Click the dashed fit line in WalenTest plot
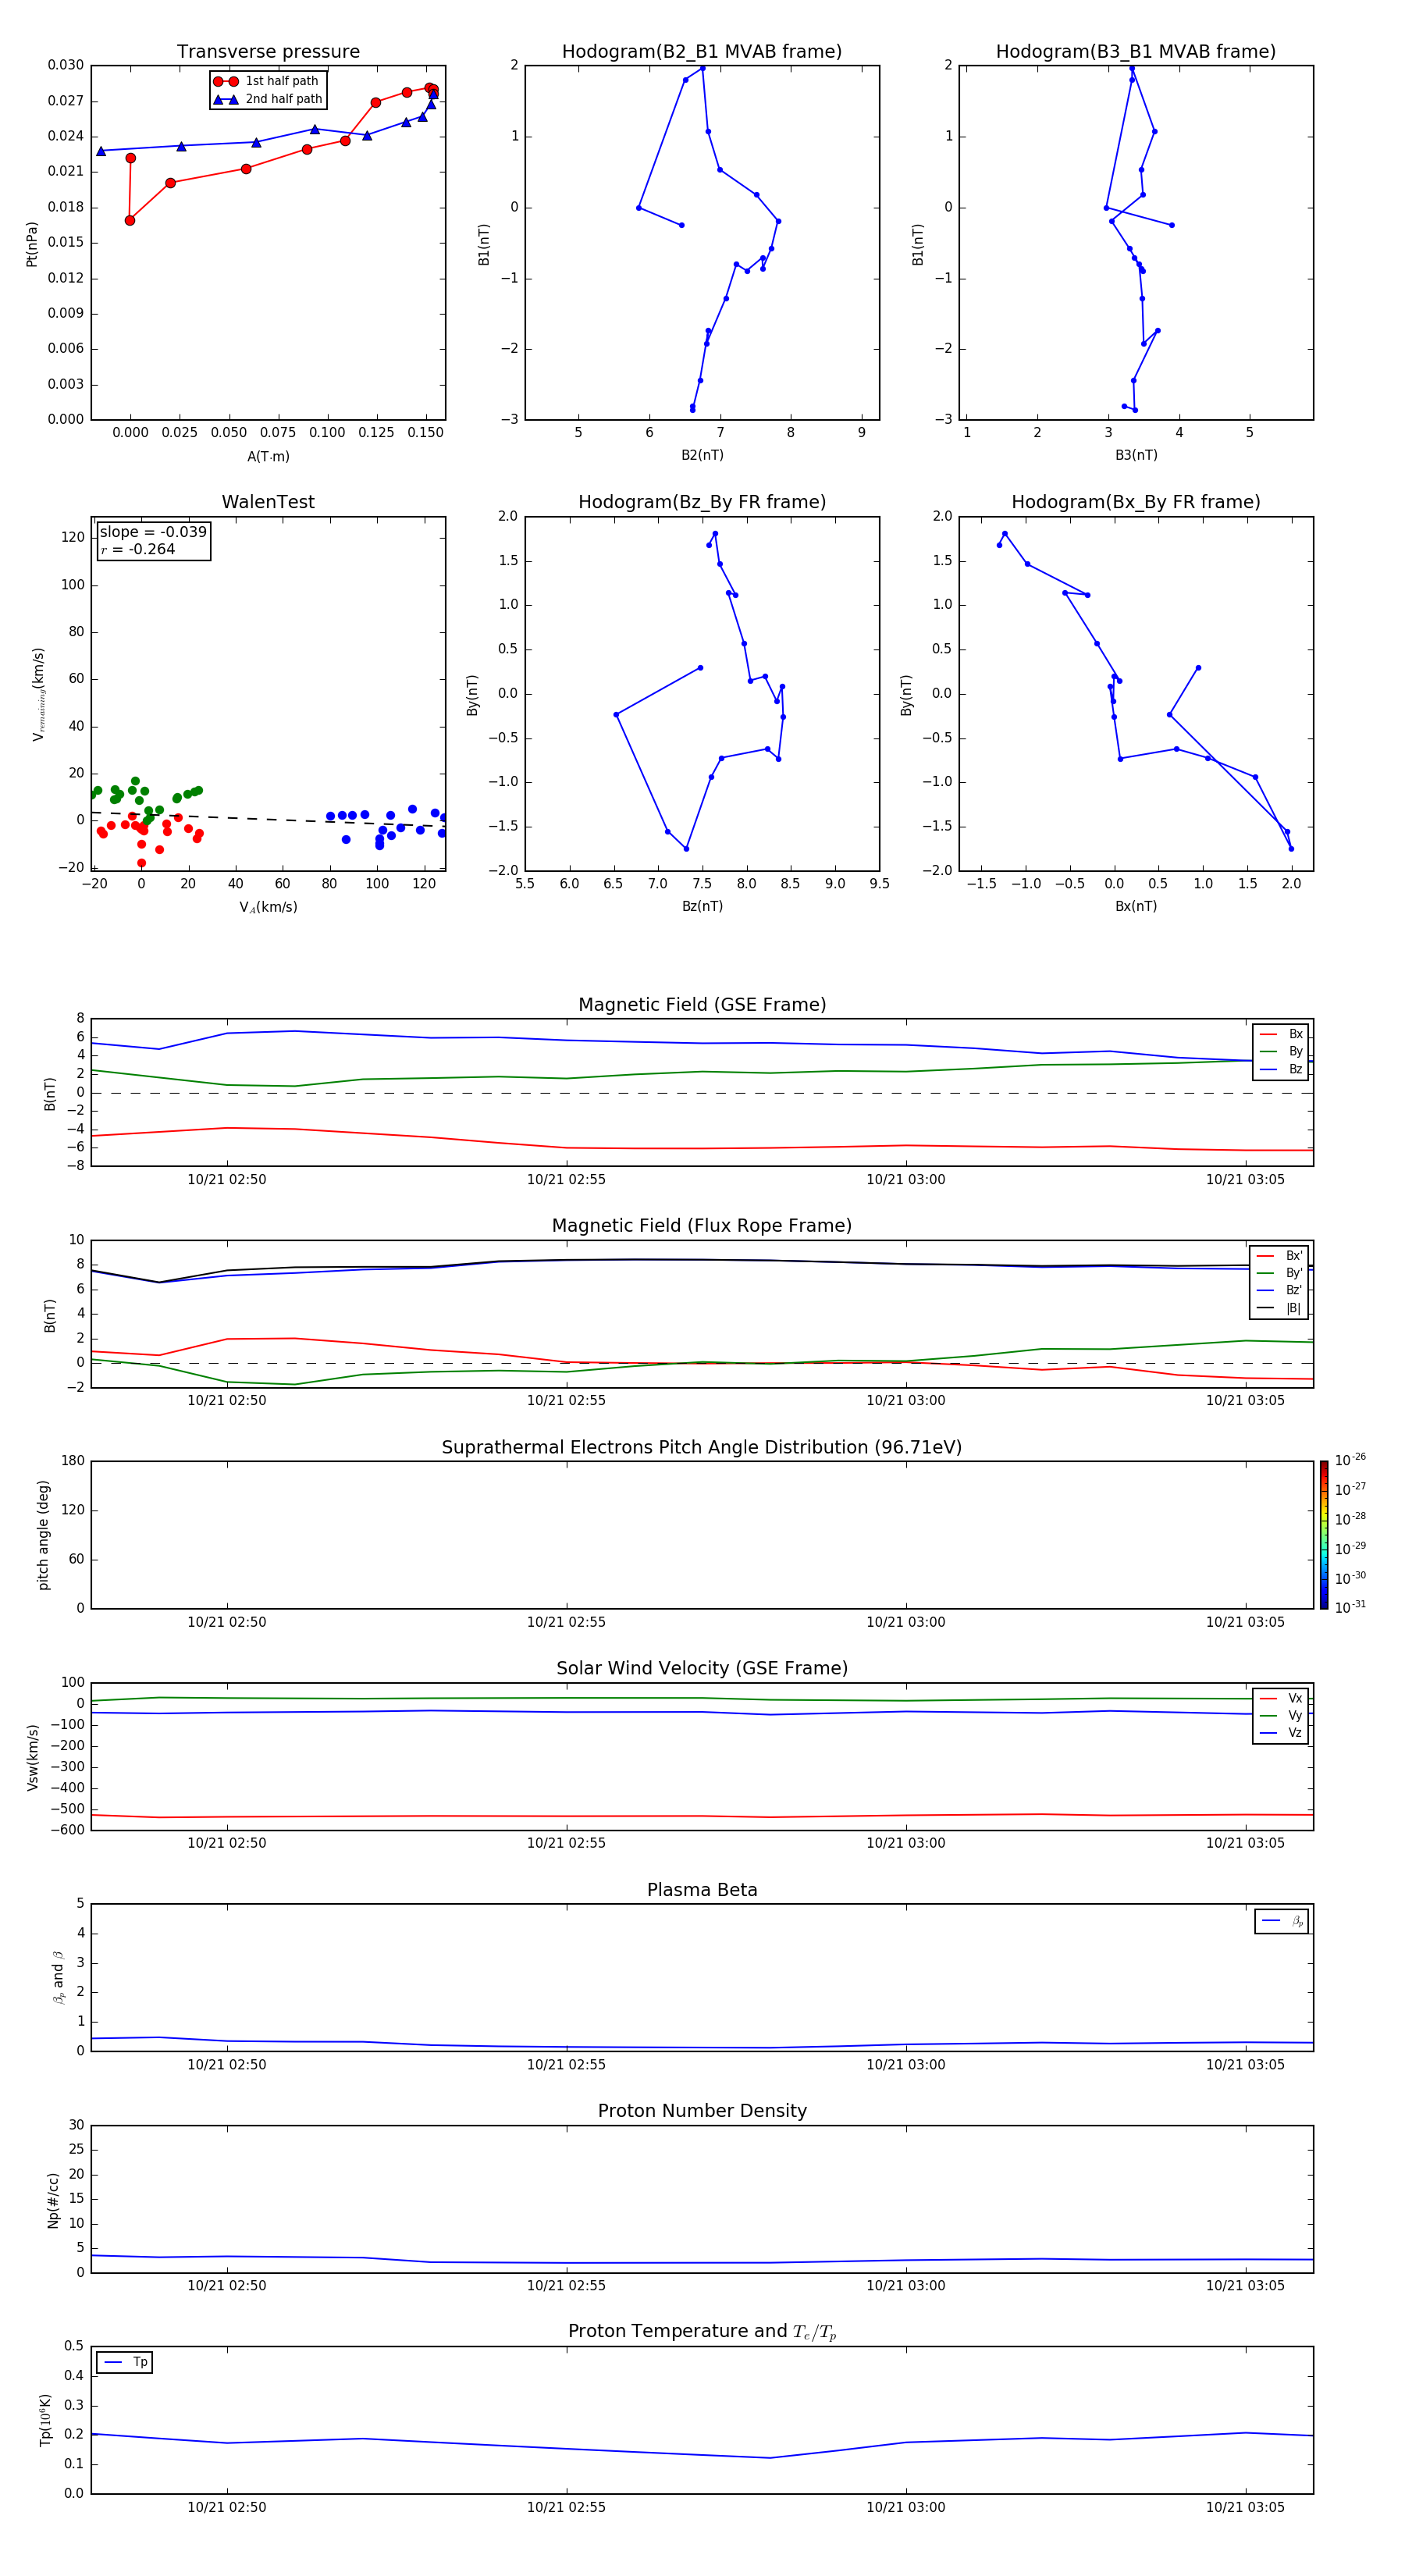This screenshot has height=2576, width=1405. [x=268, y=819]
